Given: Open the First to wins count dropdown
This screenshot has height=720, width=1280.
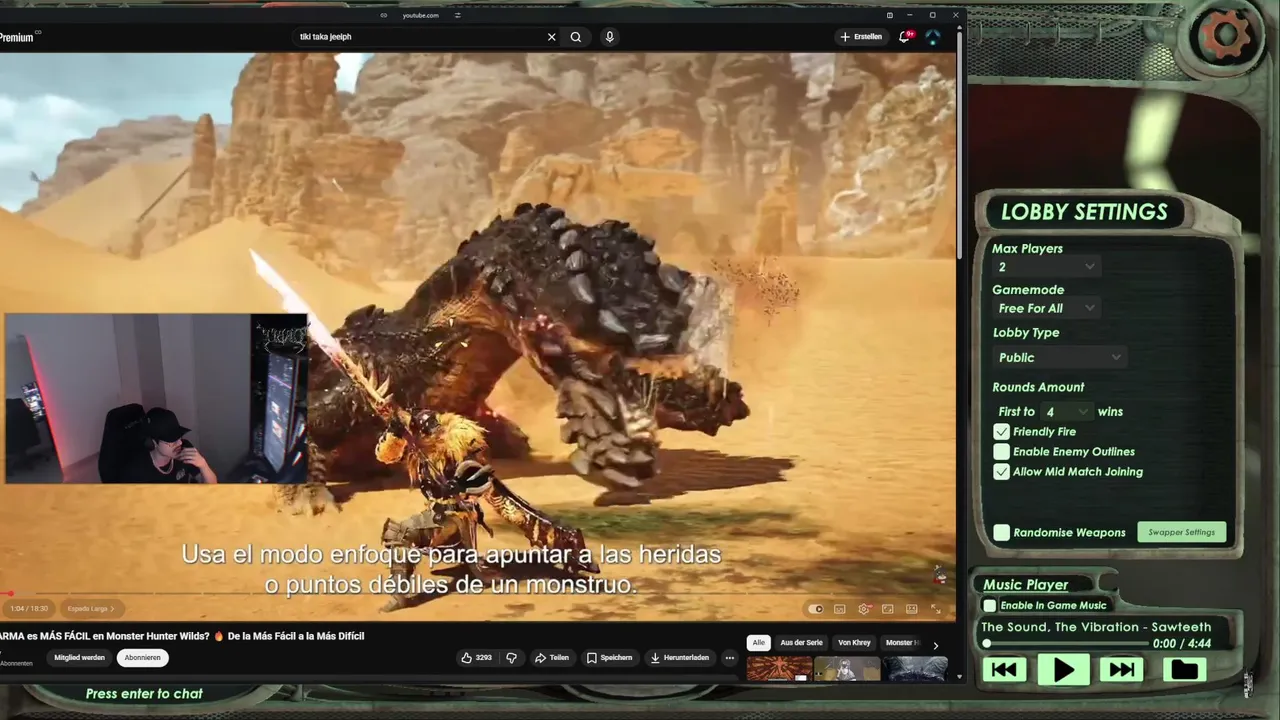Looking at the screenshot, I should (x=1066, y=412).
